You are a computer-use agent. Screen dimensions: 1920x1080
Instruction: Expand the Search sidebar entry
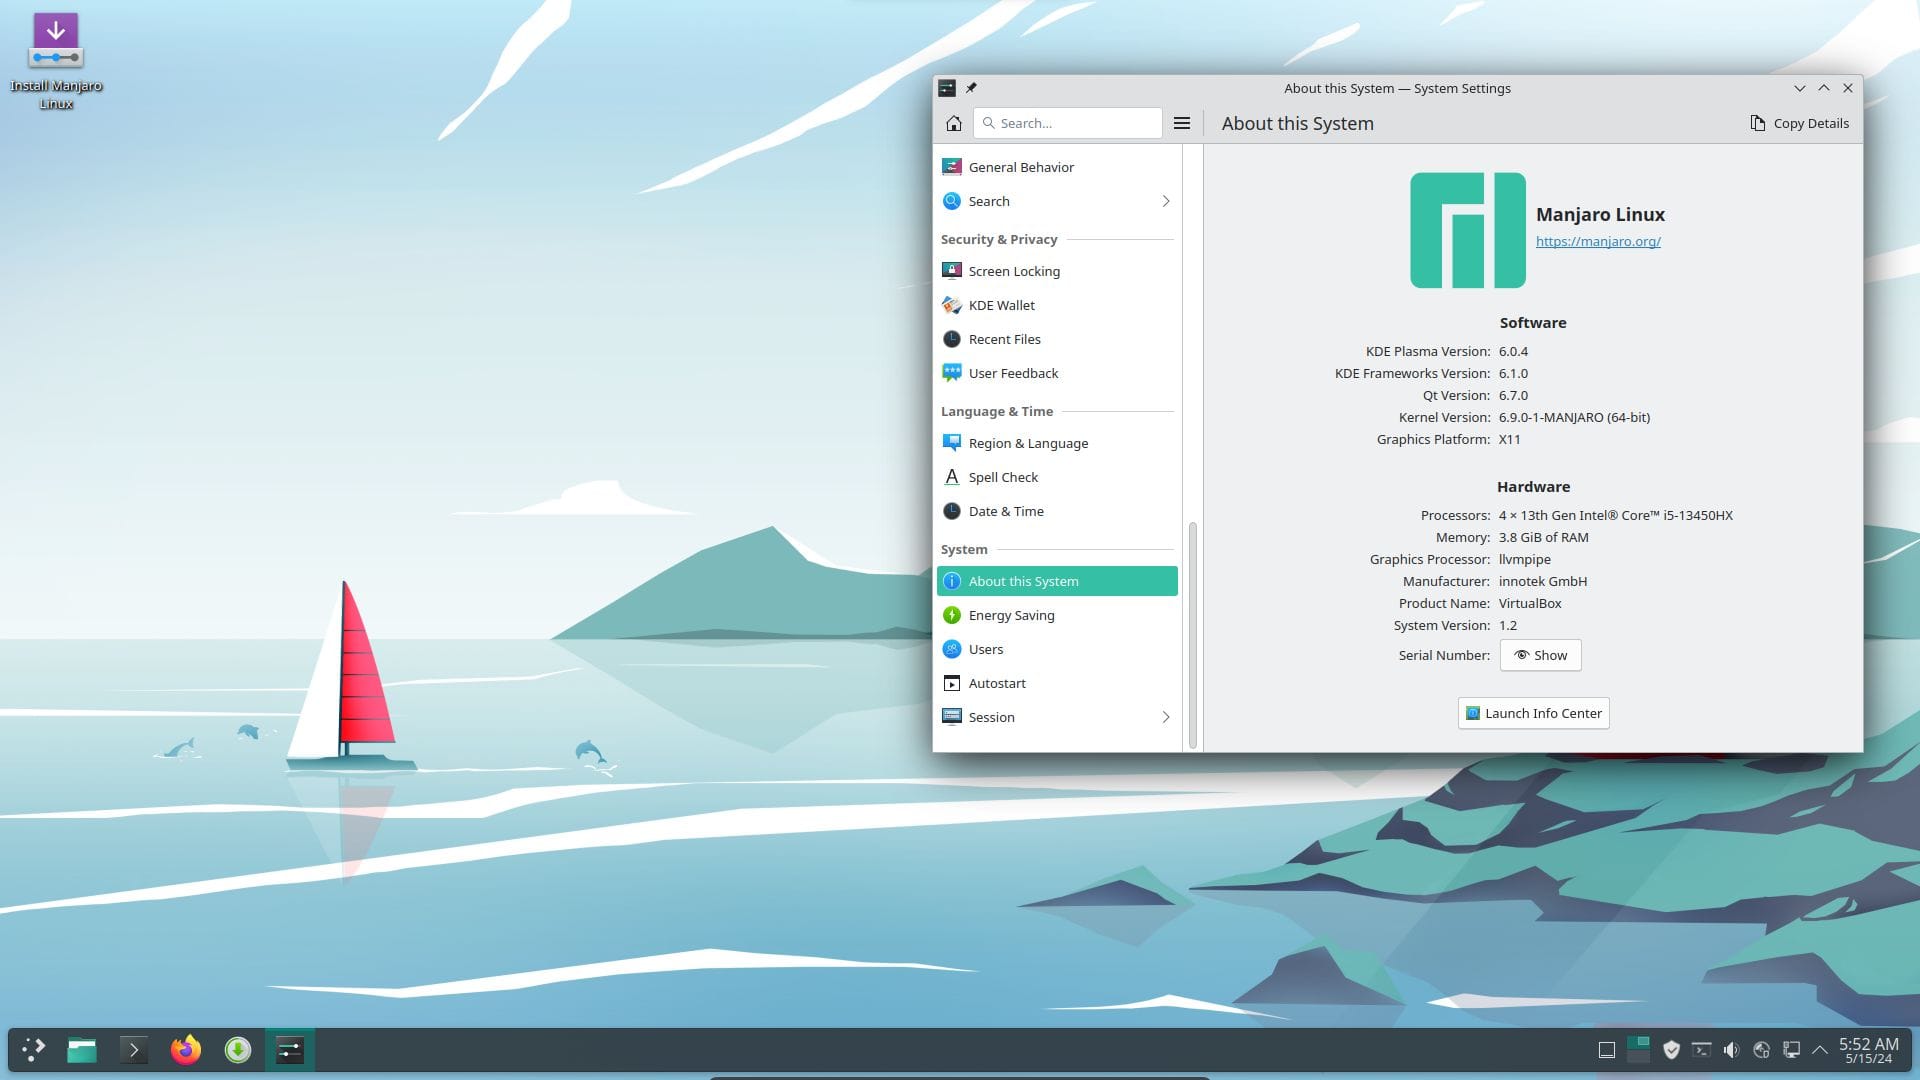[1165, 201]
